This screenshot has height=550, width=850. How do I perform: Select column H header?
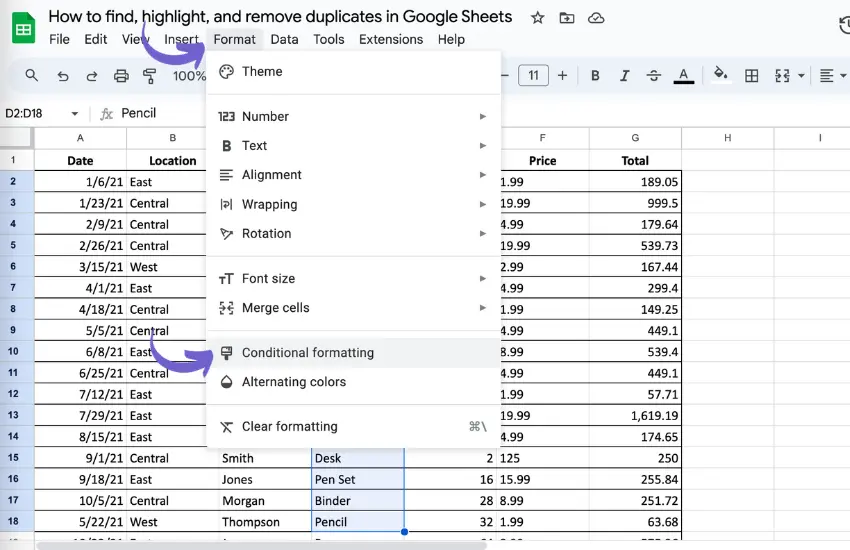pyautogui.click(x=727, y=138)
